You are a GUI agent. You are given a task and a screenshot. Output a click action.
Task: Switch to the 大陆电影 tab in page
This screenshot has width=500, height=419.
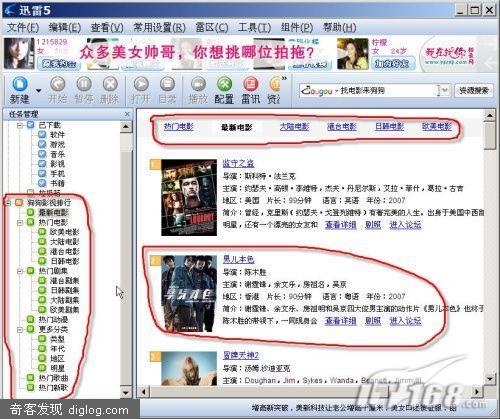294,127
